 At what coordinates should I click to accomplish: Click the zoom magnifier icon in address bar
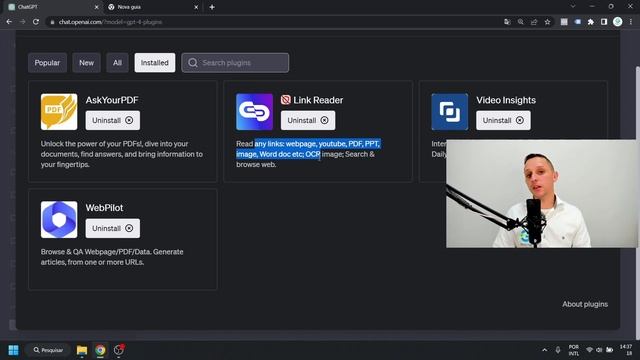(x=520, y=22)
